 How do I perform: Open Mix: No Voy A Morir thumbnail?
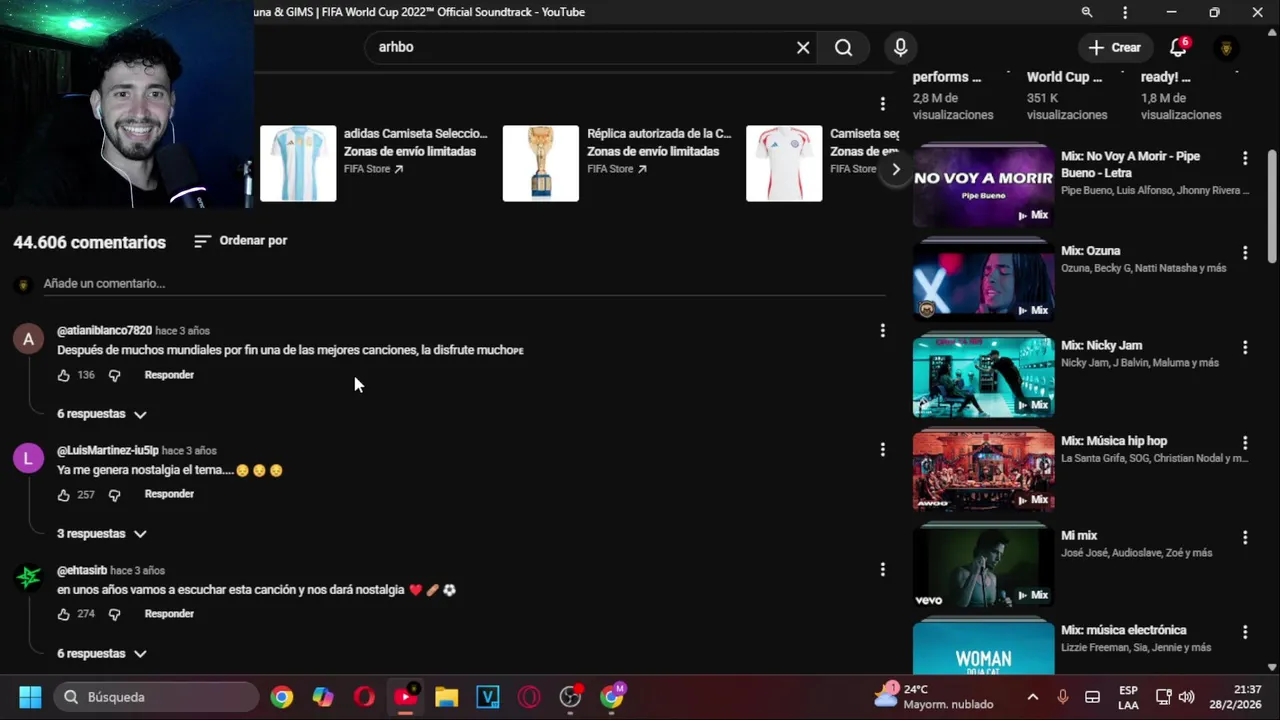point(984,187)
